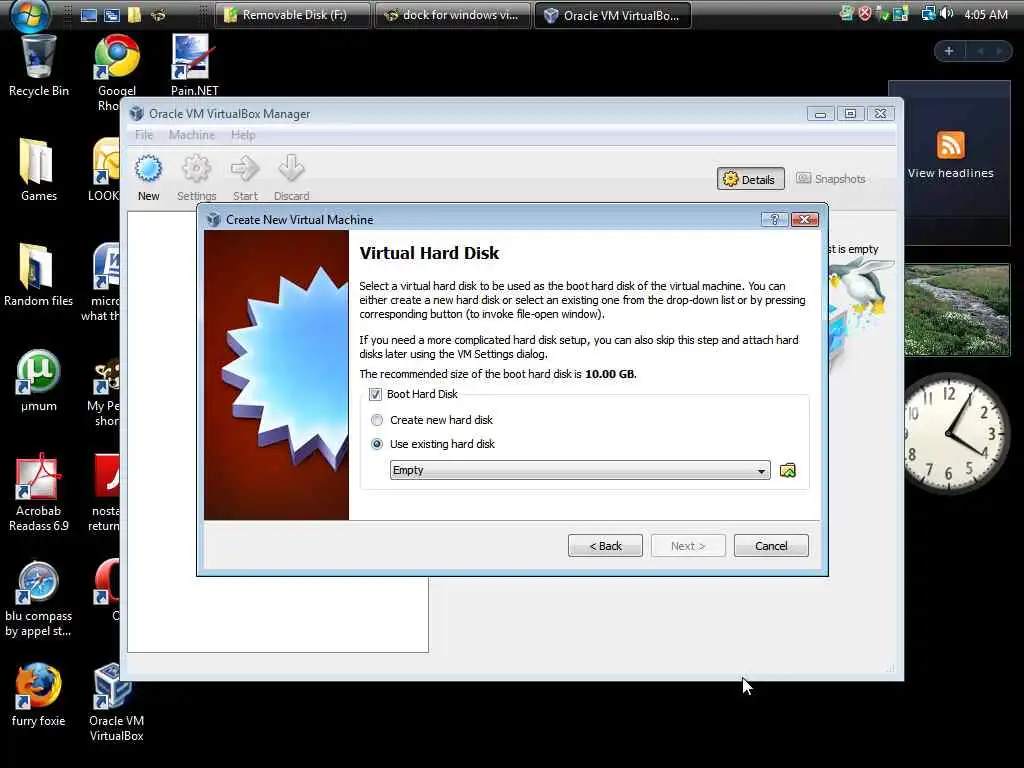The width and height of the screenshot is (1024, 768).
Task: Open the Recycle Bin desktop icon
Action: coord(39,57)
